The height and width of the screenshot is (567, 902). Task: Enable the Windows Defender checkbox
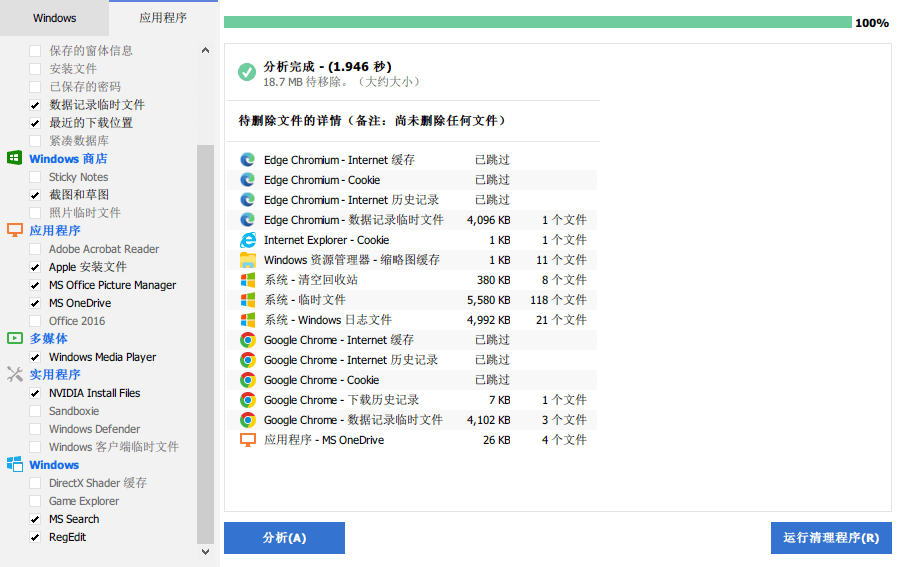pos(35,429)
